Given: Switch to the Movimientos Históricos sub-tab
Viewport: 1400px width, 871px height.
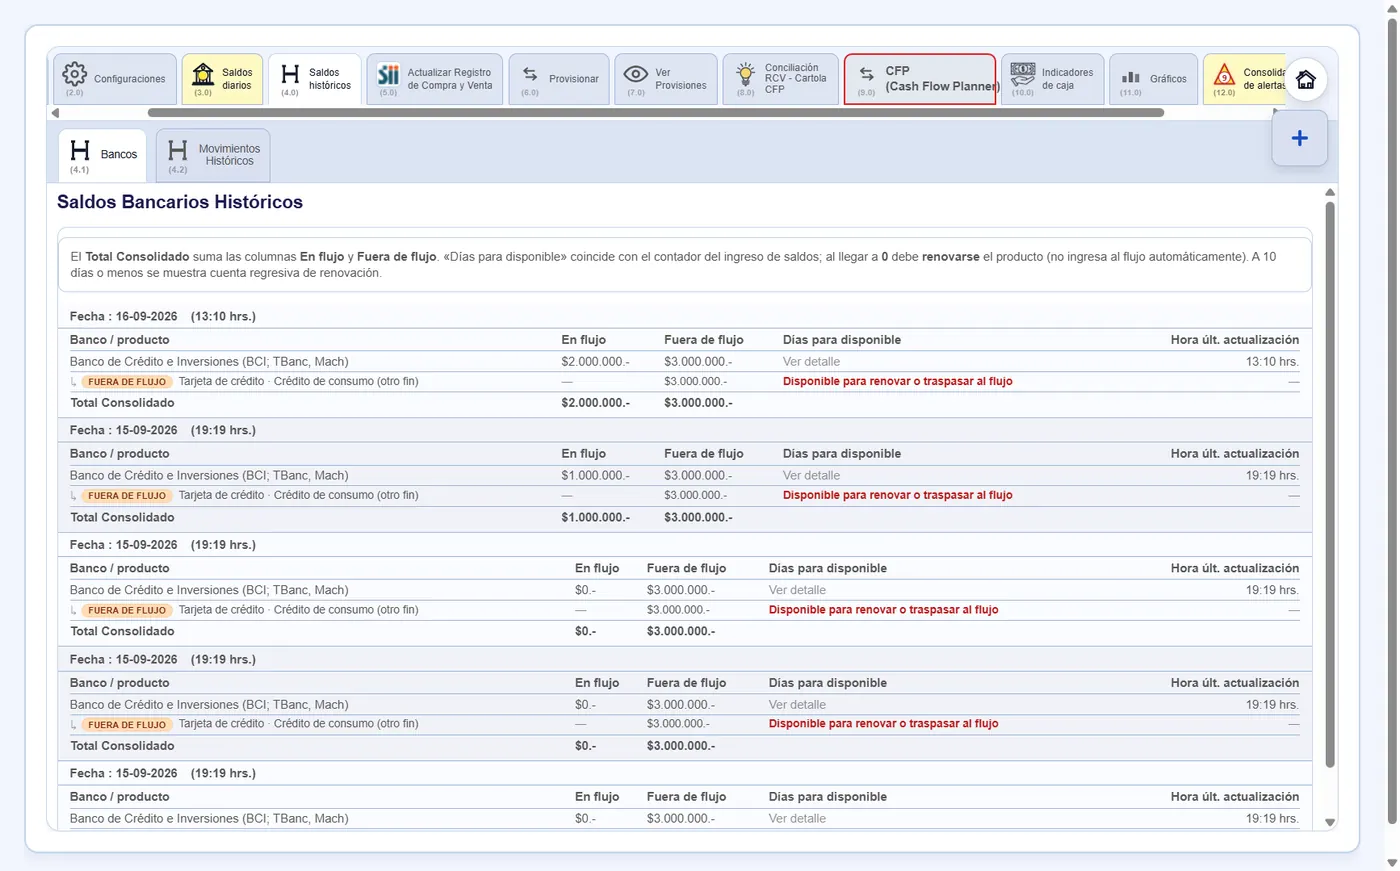Looking at the screenshot, I should [x=213, y=155].
